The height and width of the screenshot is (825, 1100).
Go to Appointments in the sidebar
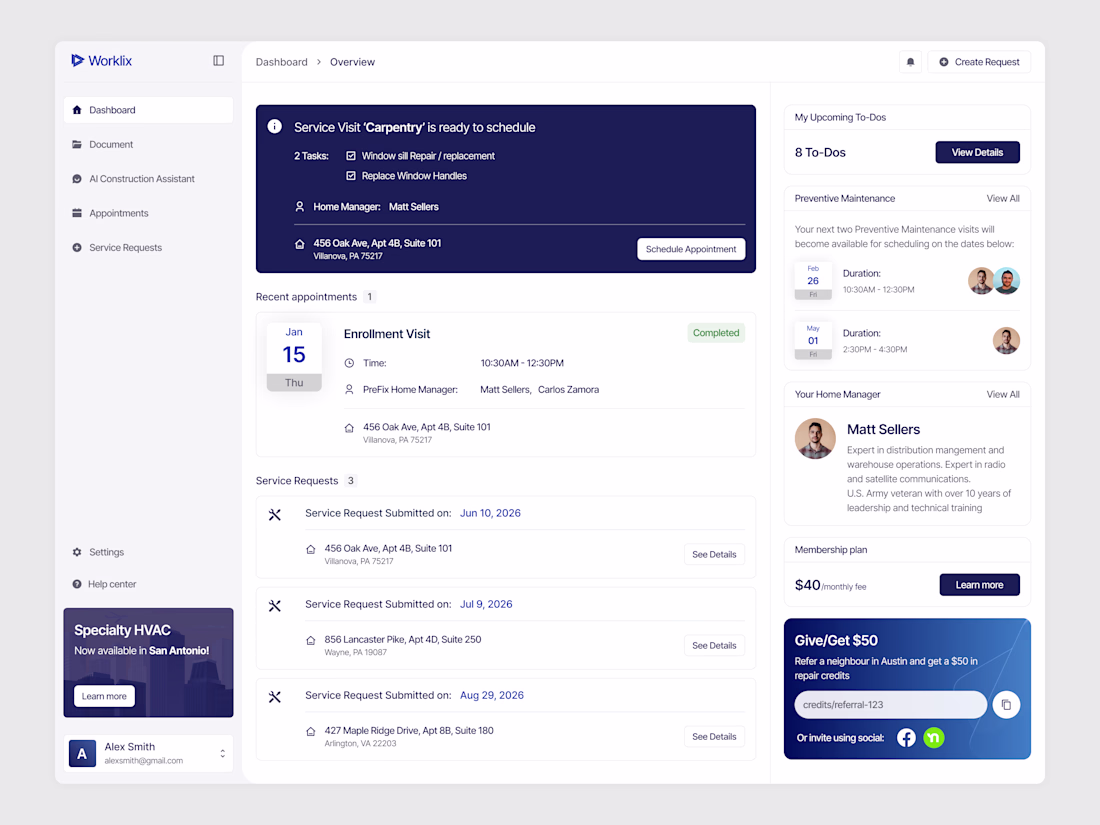coord(148,213)
